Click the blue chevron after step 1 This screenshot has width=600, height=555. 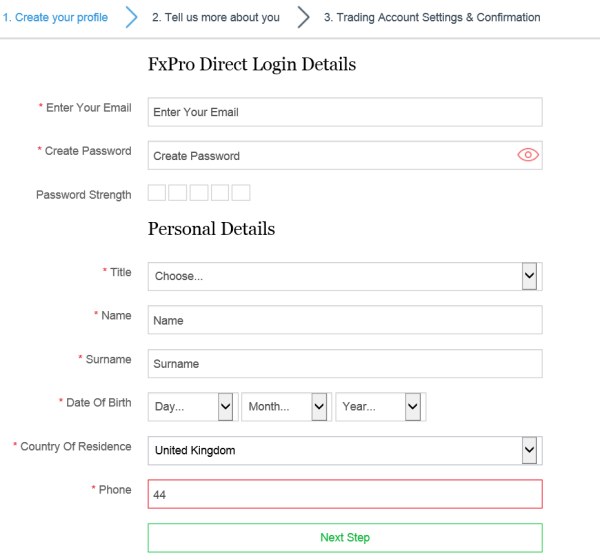131,18
